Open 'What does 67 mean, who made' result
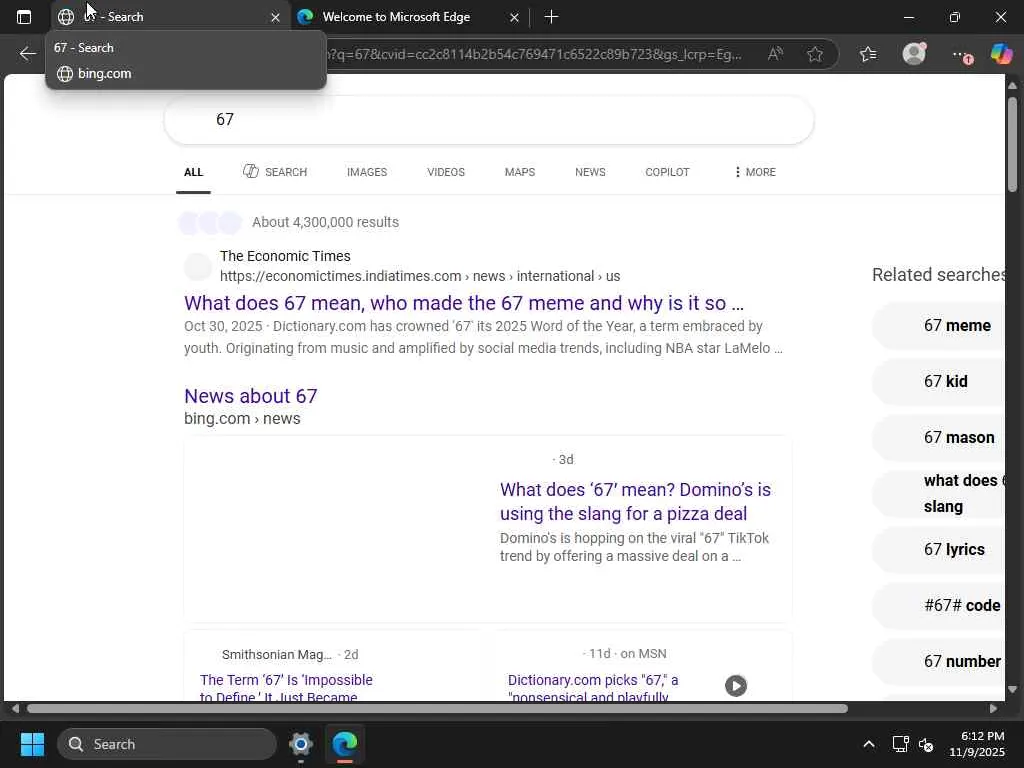The height and width of the screenshot is (768, 1024). pos(464,303)
